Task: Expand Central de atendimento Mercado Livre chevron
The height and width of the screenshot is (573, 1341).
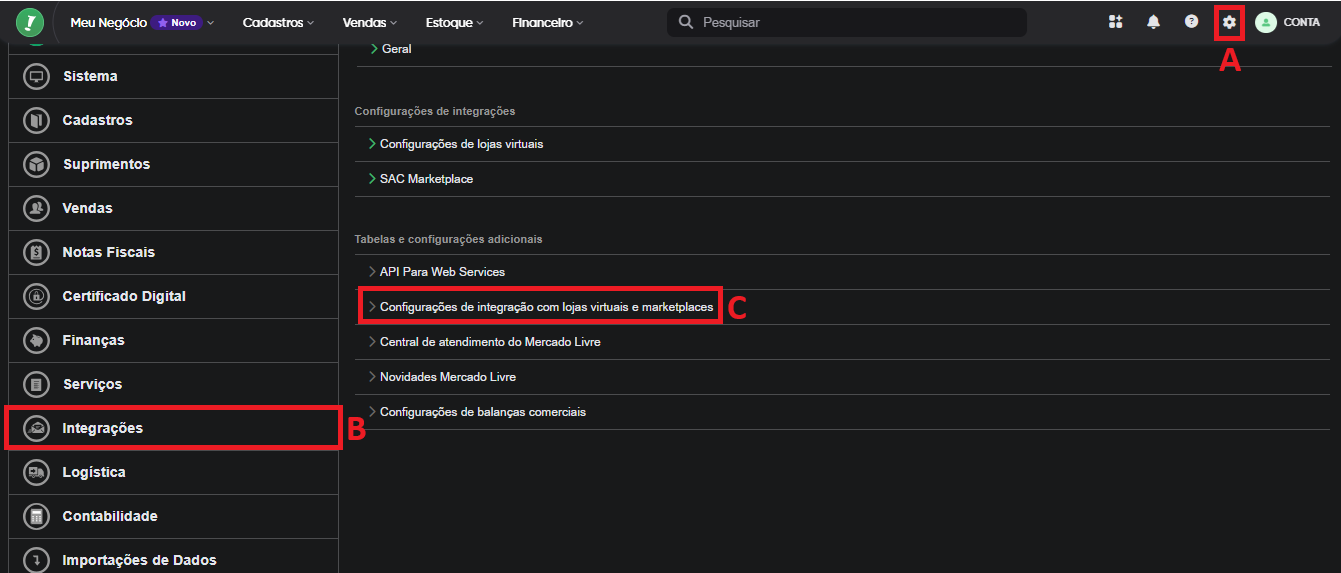Action: click(x=372, y=342)
